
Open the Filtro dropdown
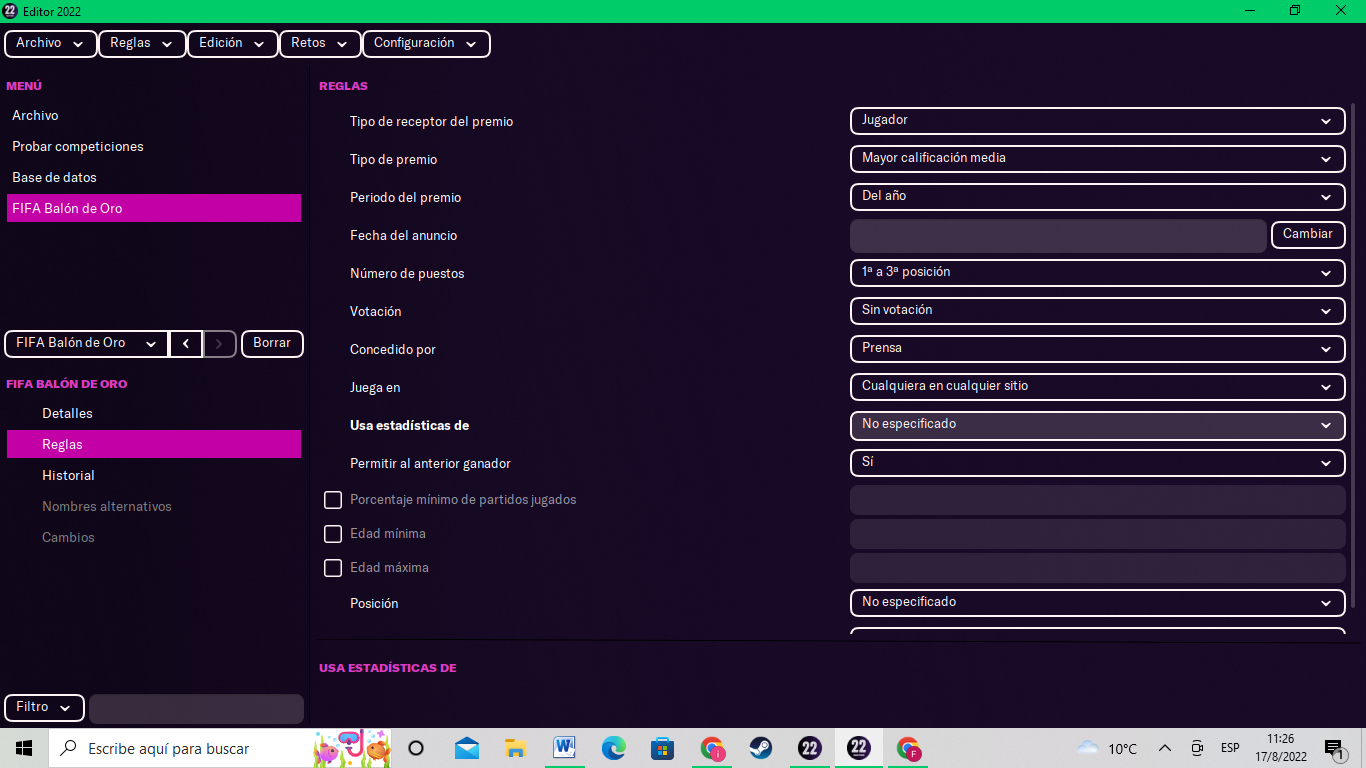[x=44, y=708]
